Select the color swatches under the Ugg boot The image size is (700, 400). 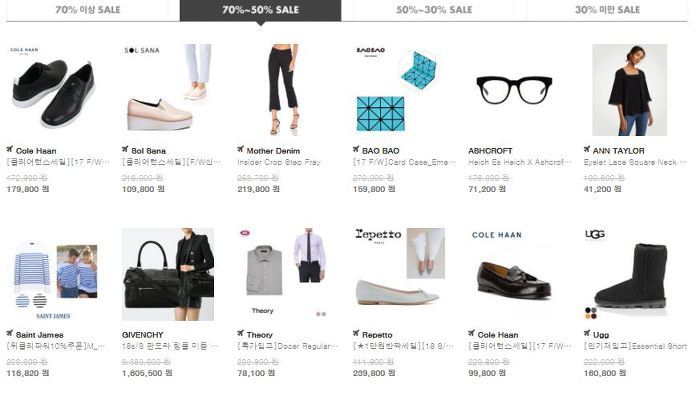click(591, 313)
